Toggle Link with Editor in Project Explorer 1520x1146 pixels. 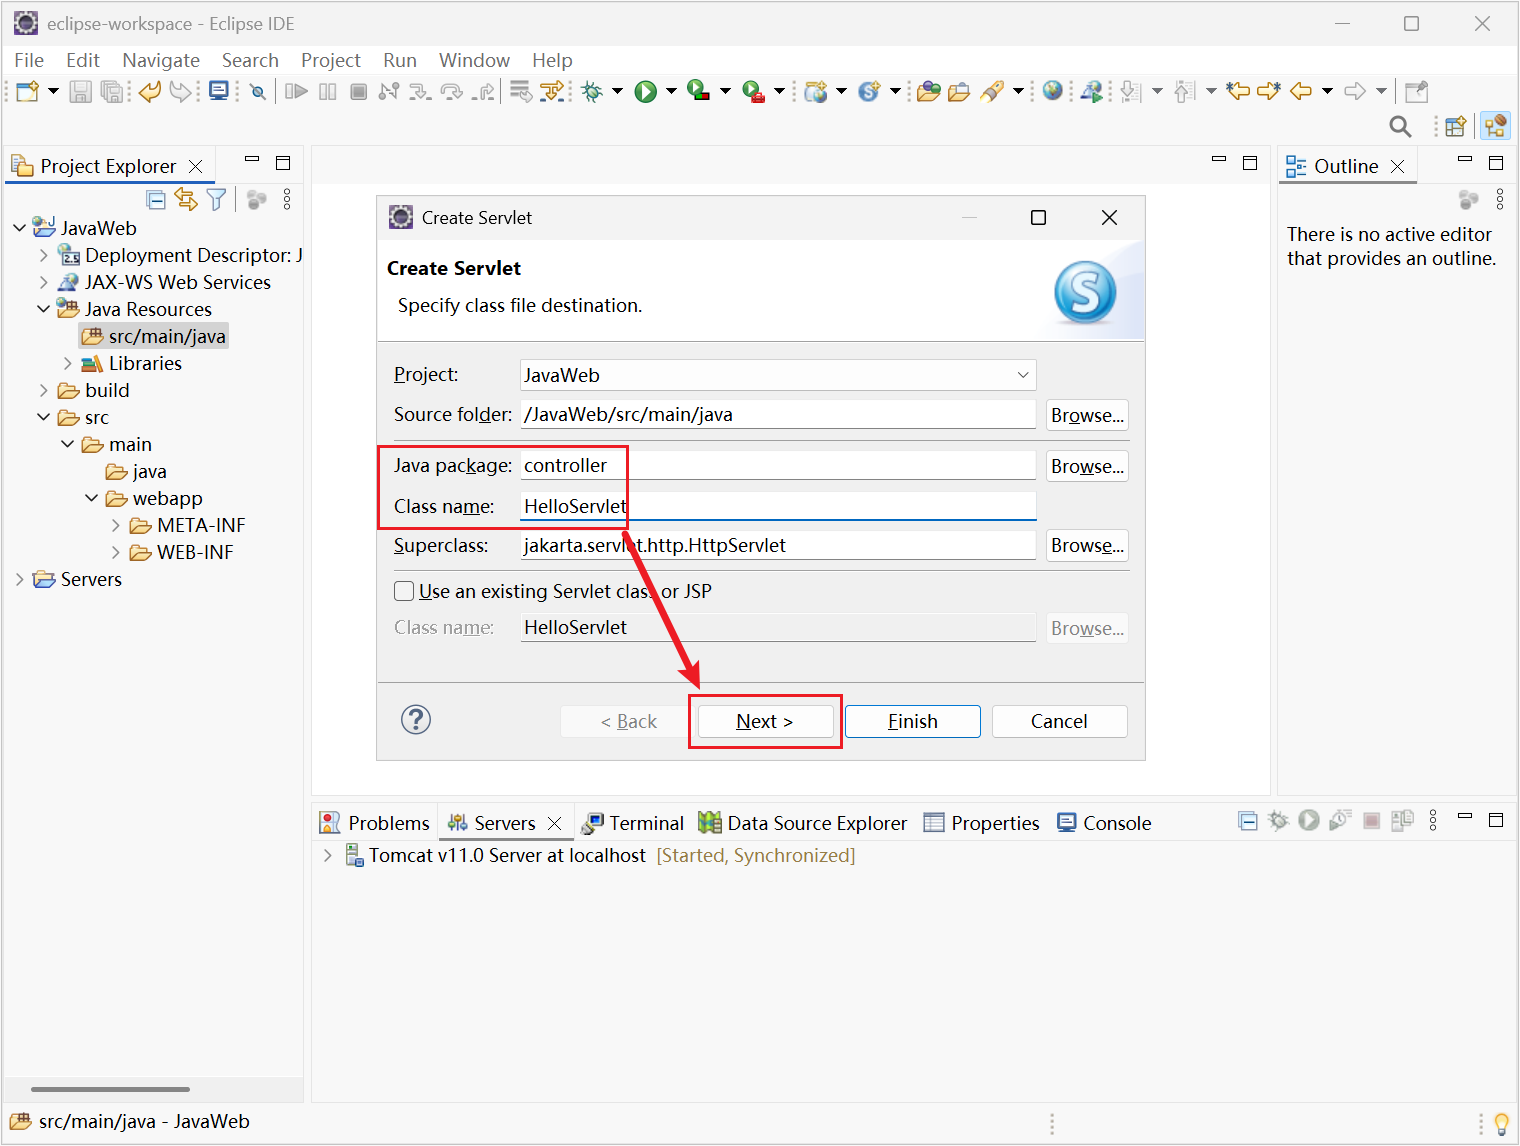186,199
